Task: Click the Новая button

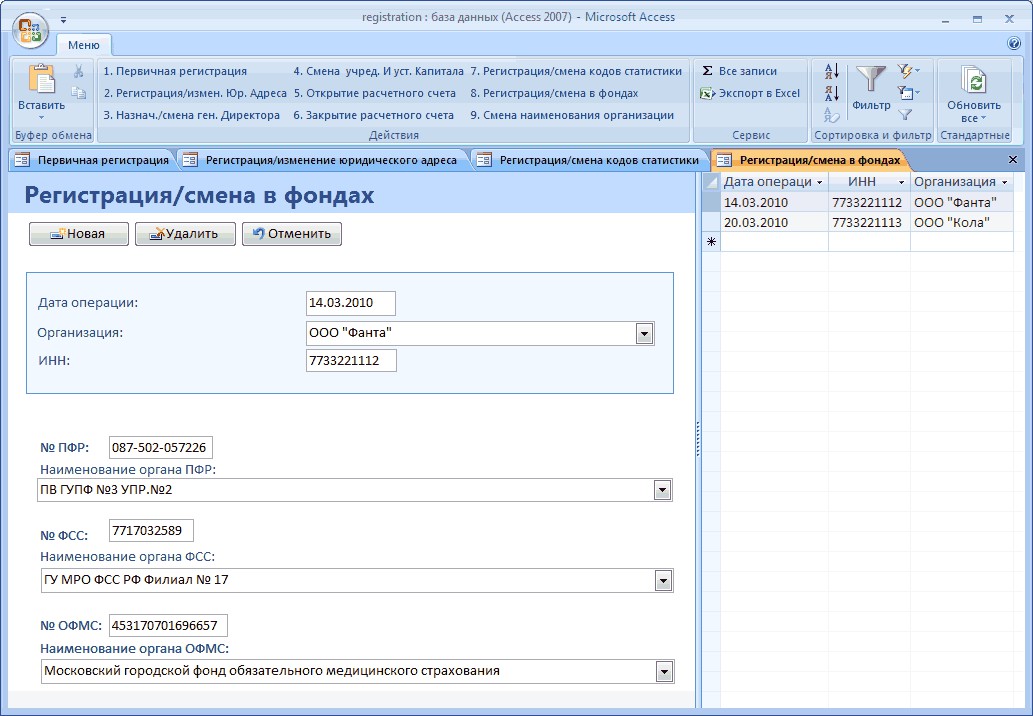Action: 79,234
